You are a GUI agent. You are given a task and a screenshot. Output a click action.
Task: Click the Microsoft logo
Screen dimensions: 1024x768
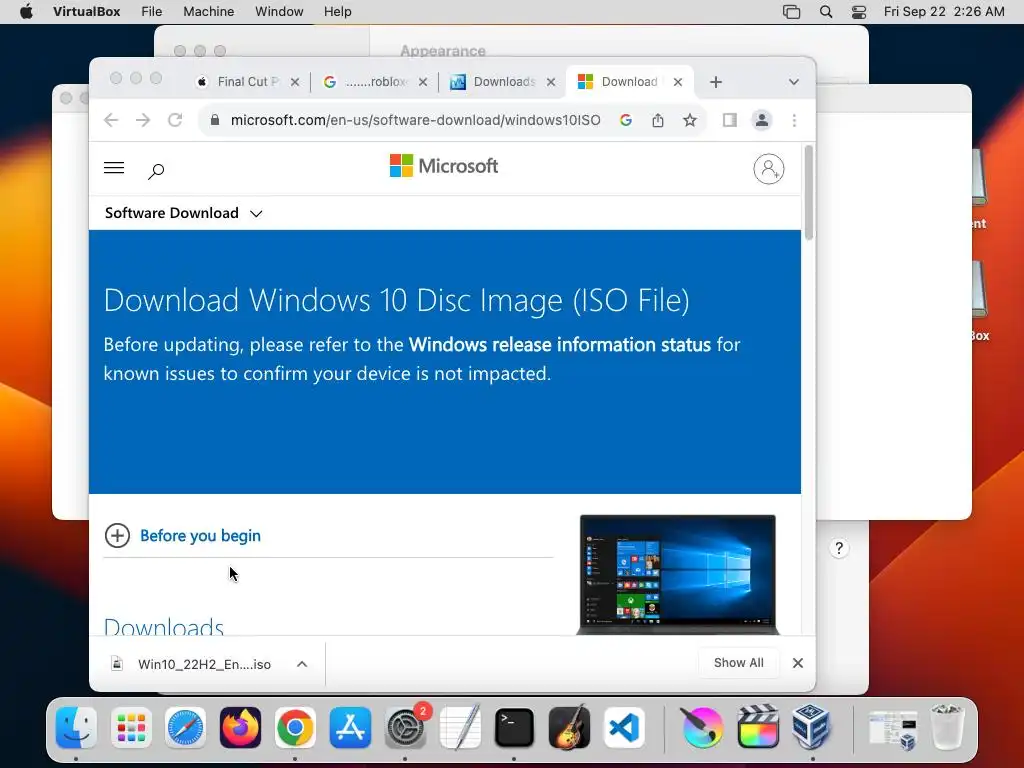coord(444,166)
